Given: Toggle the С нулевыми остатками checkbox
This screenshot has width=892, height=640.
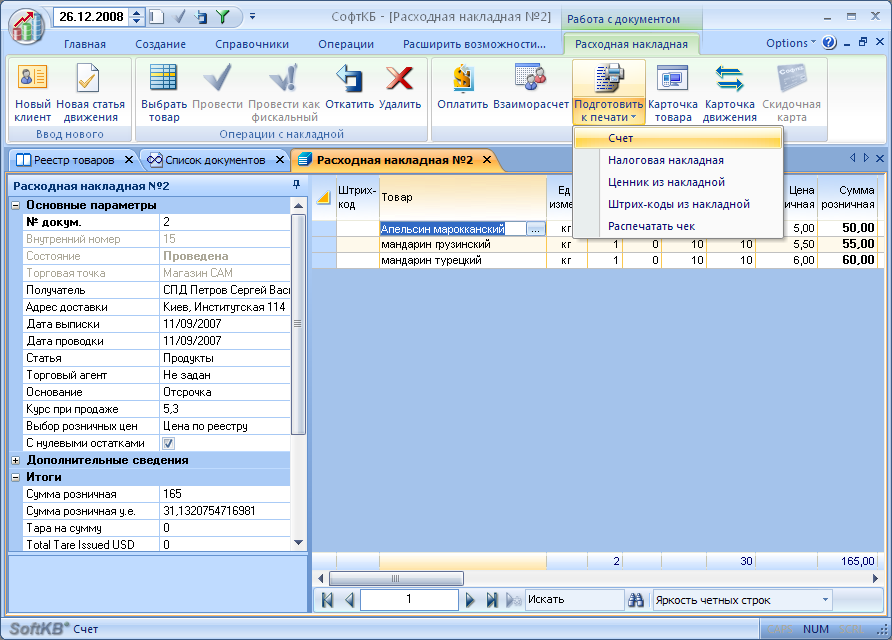Looking at the screenshot, I should [168, 443].
